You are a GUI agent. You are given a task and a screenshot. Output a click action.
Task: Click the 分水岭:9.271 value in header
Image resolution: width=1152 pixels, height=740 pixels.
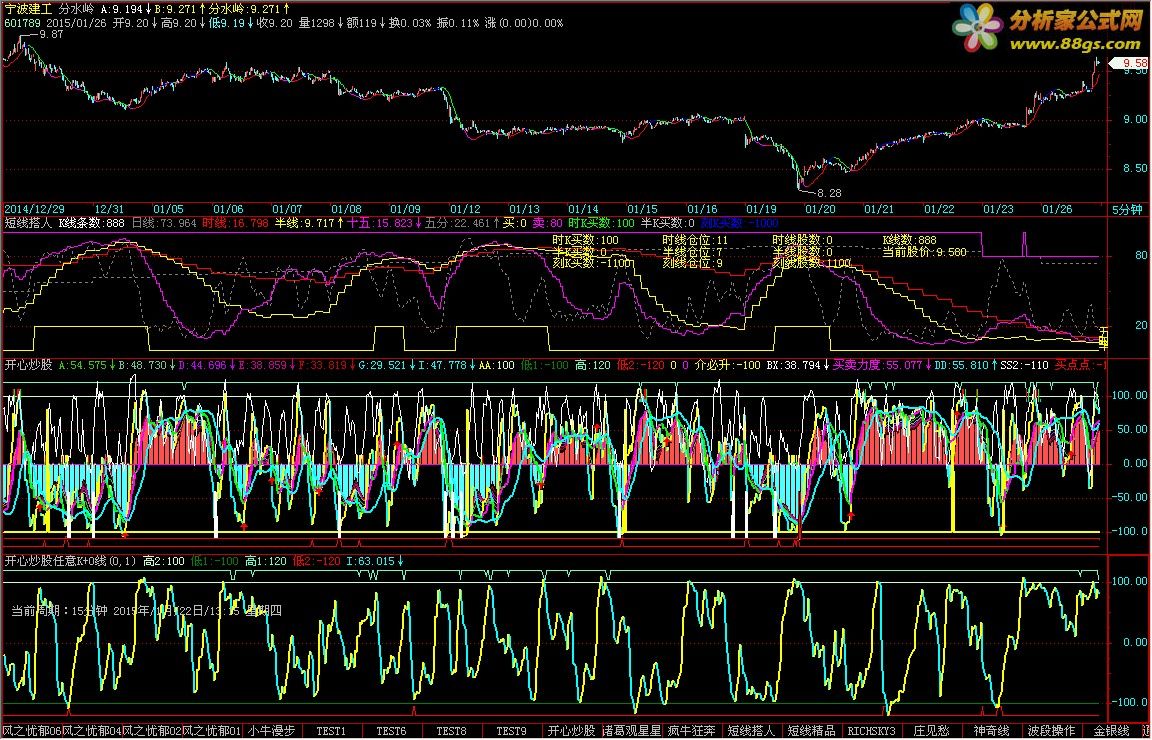[x=245, y=10]
